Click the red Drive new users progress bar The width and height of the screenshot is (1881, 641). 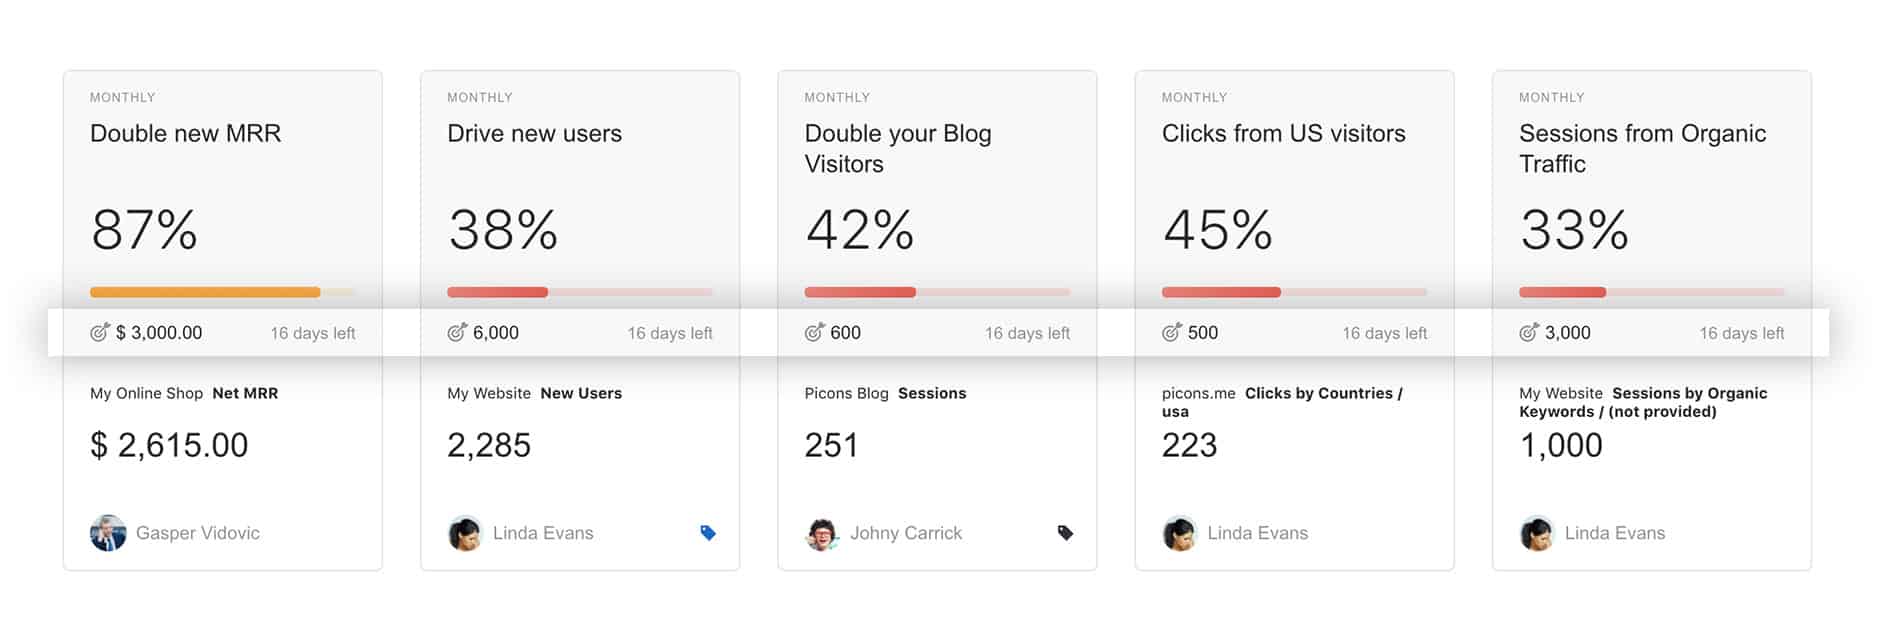[x=497, y=292]
